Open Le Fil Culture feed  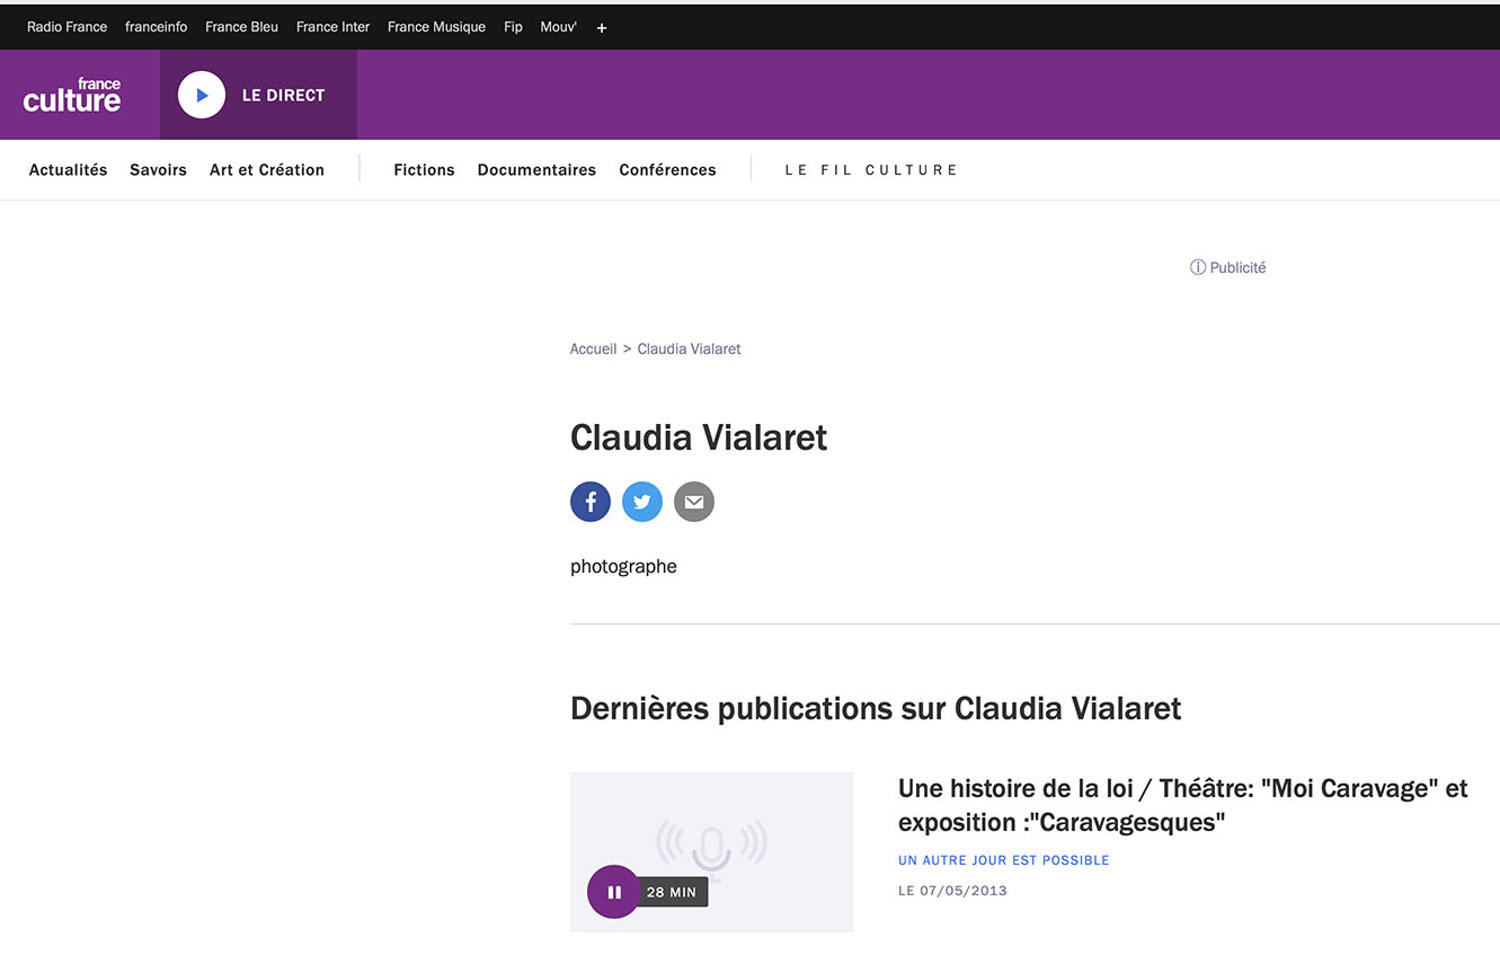(871, 170)
